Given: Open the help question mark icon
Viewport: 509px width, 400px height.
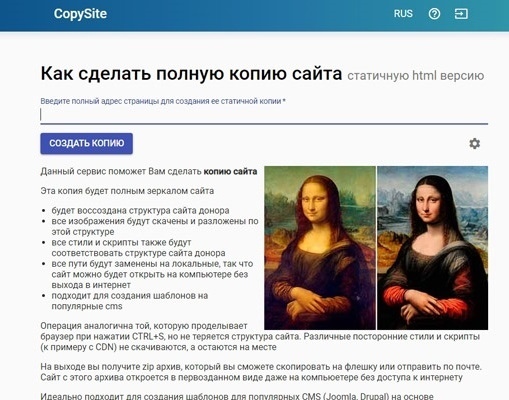Looking at the screenshot, I should [434, 14].
